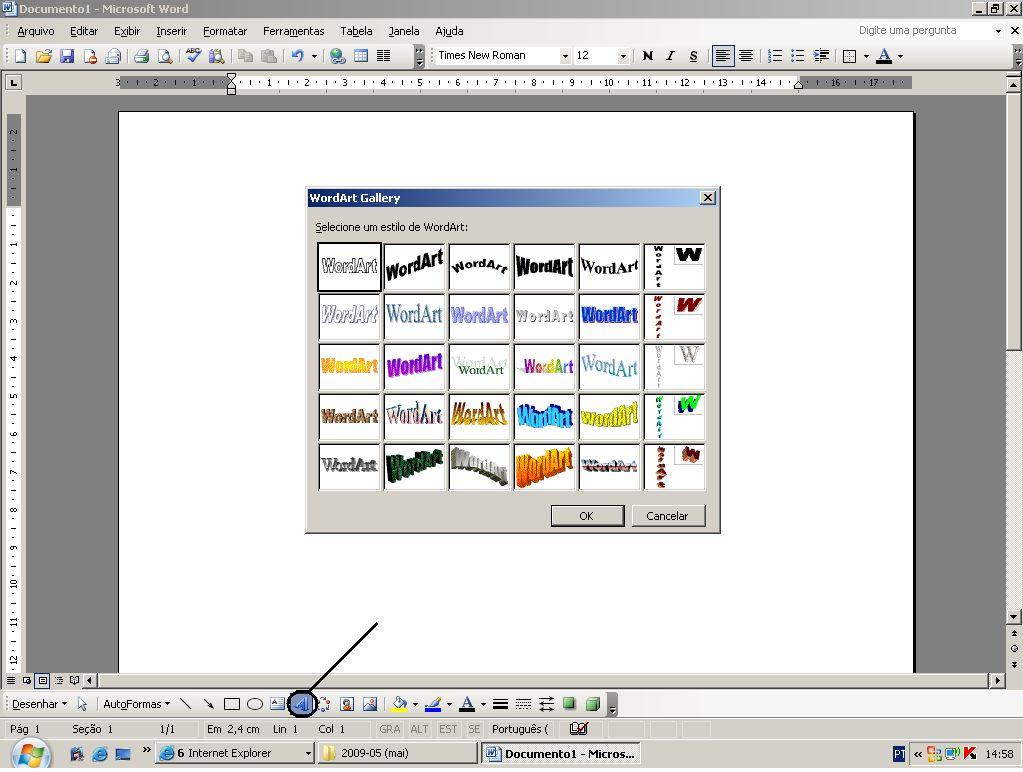This screenshot has width=1023, height=772.
Task: Select the Oval drawing tool
Action: tap(254, 704)
